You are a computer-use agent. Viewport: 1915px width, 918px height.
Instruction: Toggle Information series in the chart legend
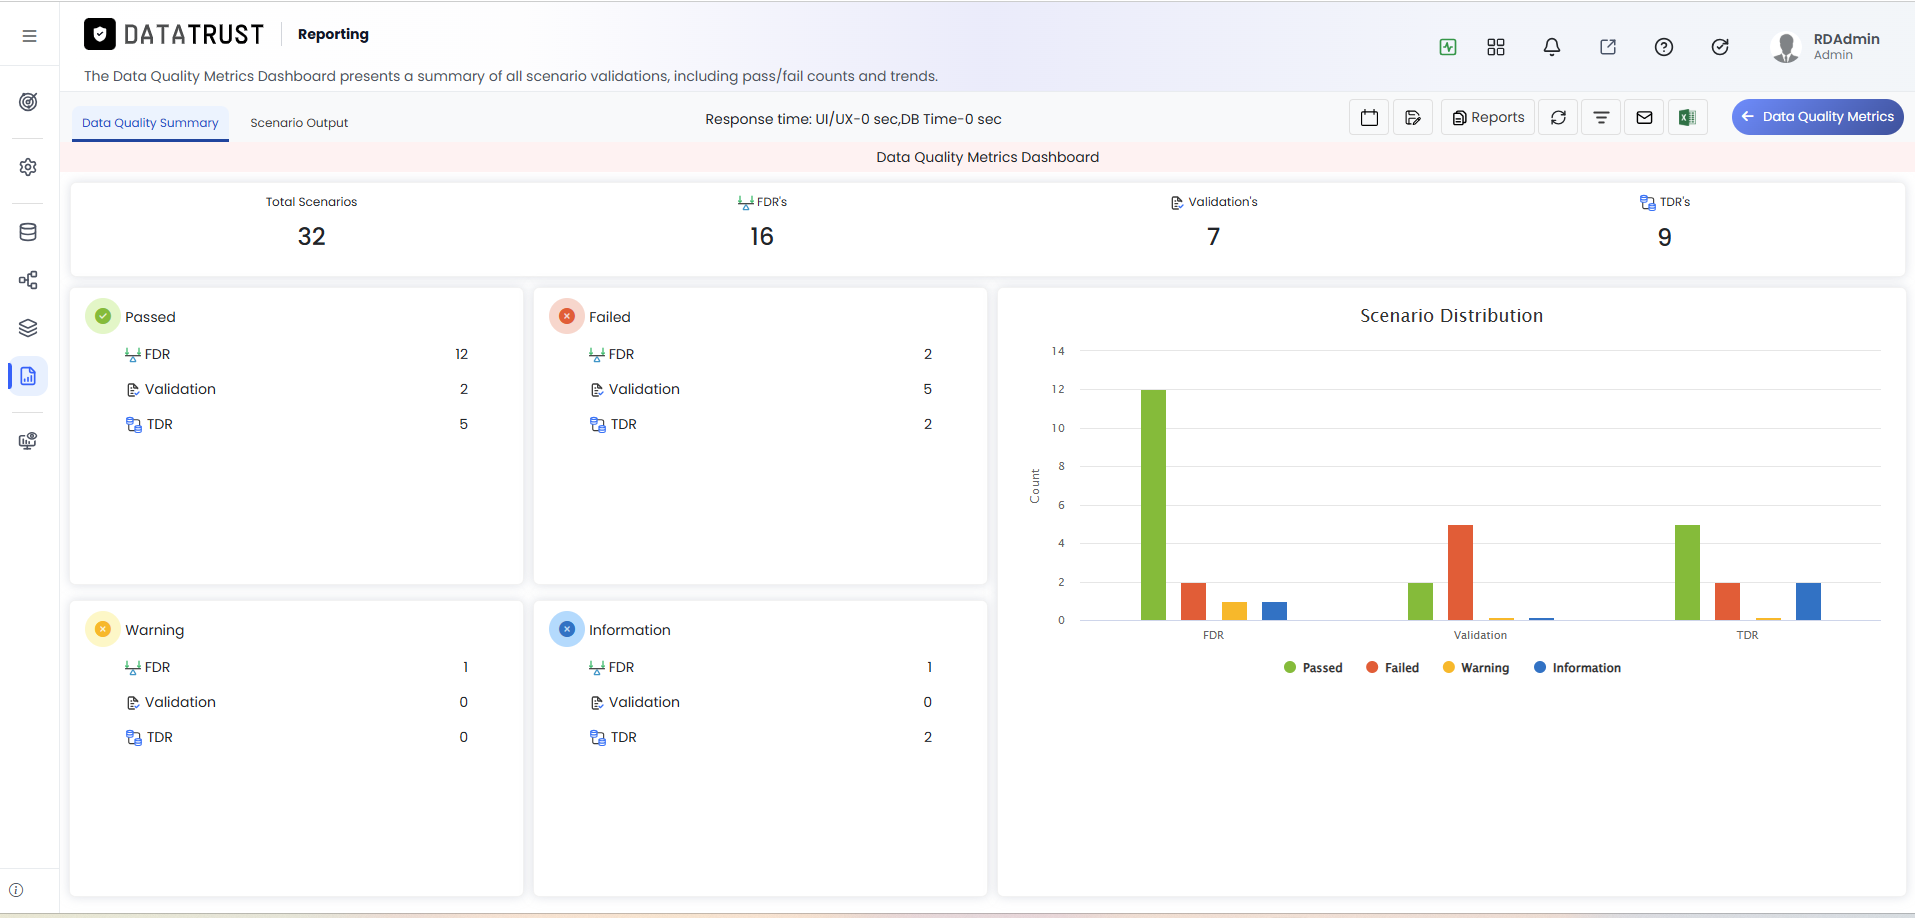click(x=1577, y=668)
